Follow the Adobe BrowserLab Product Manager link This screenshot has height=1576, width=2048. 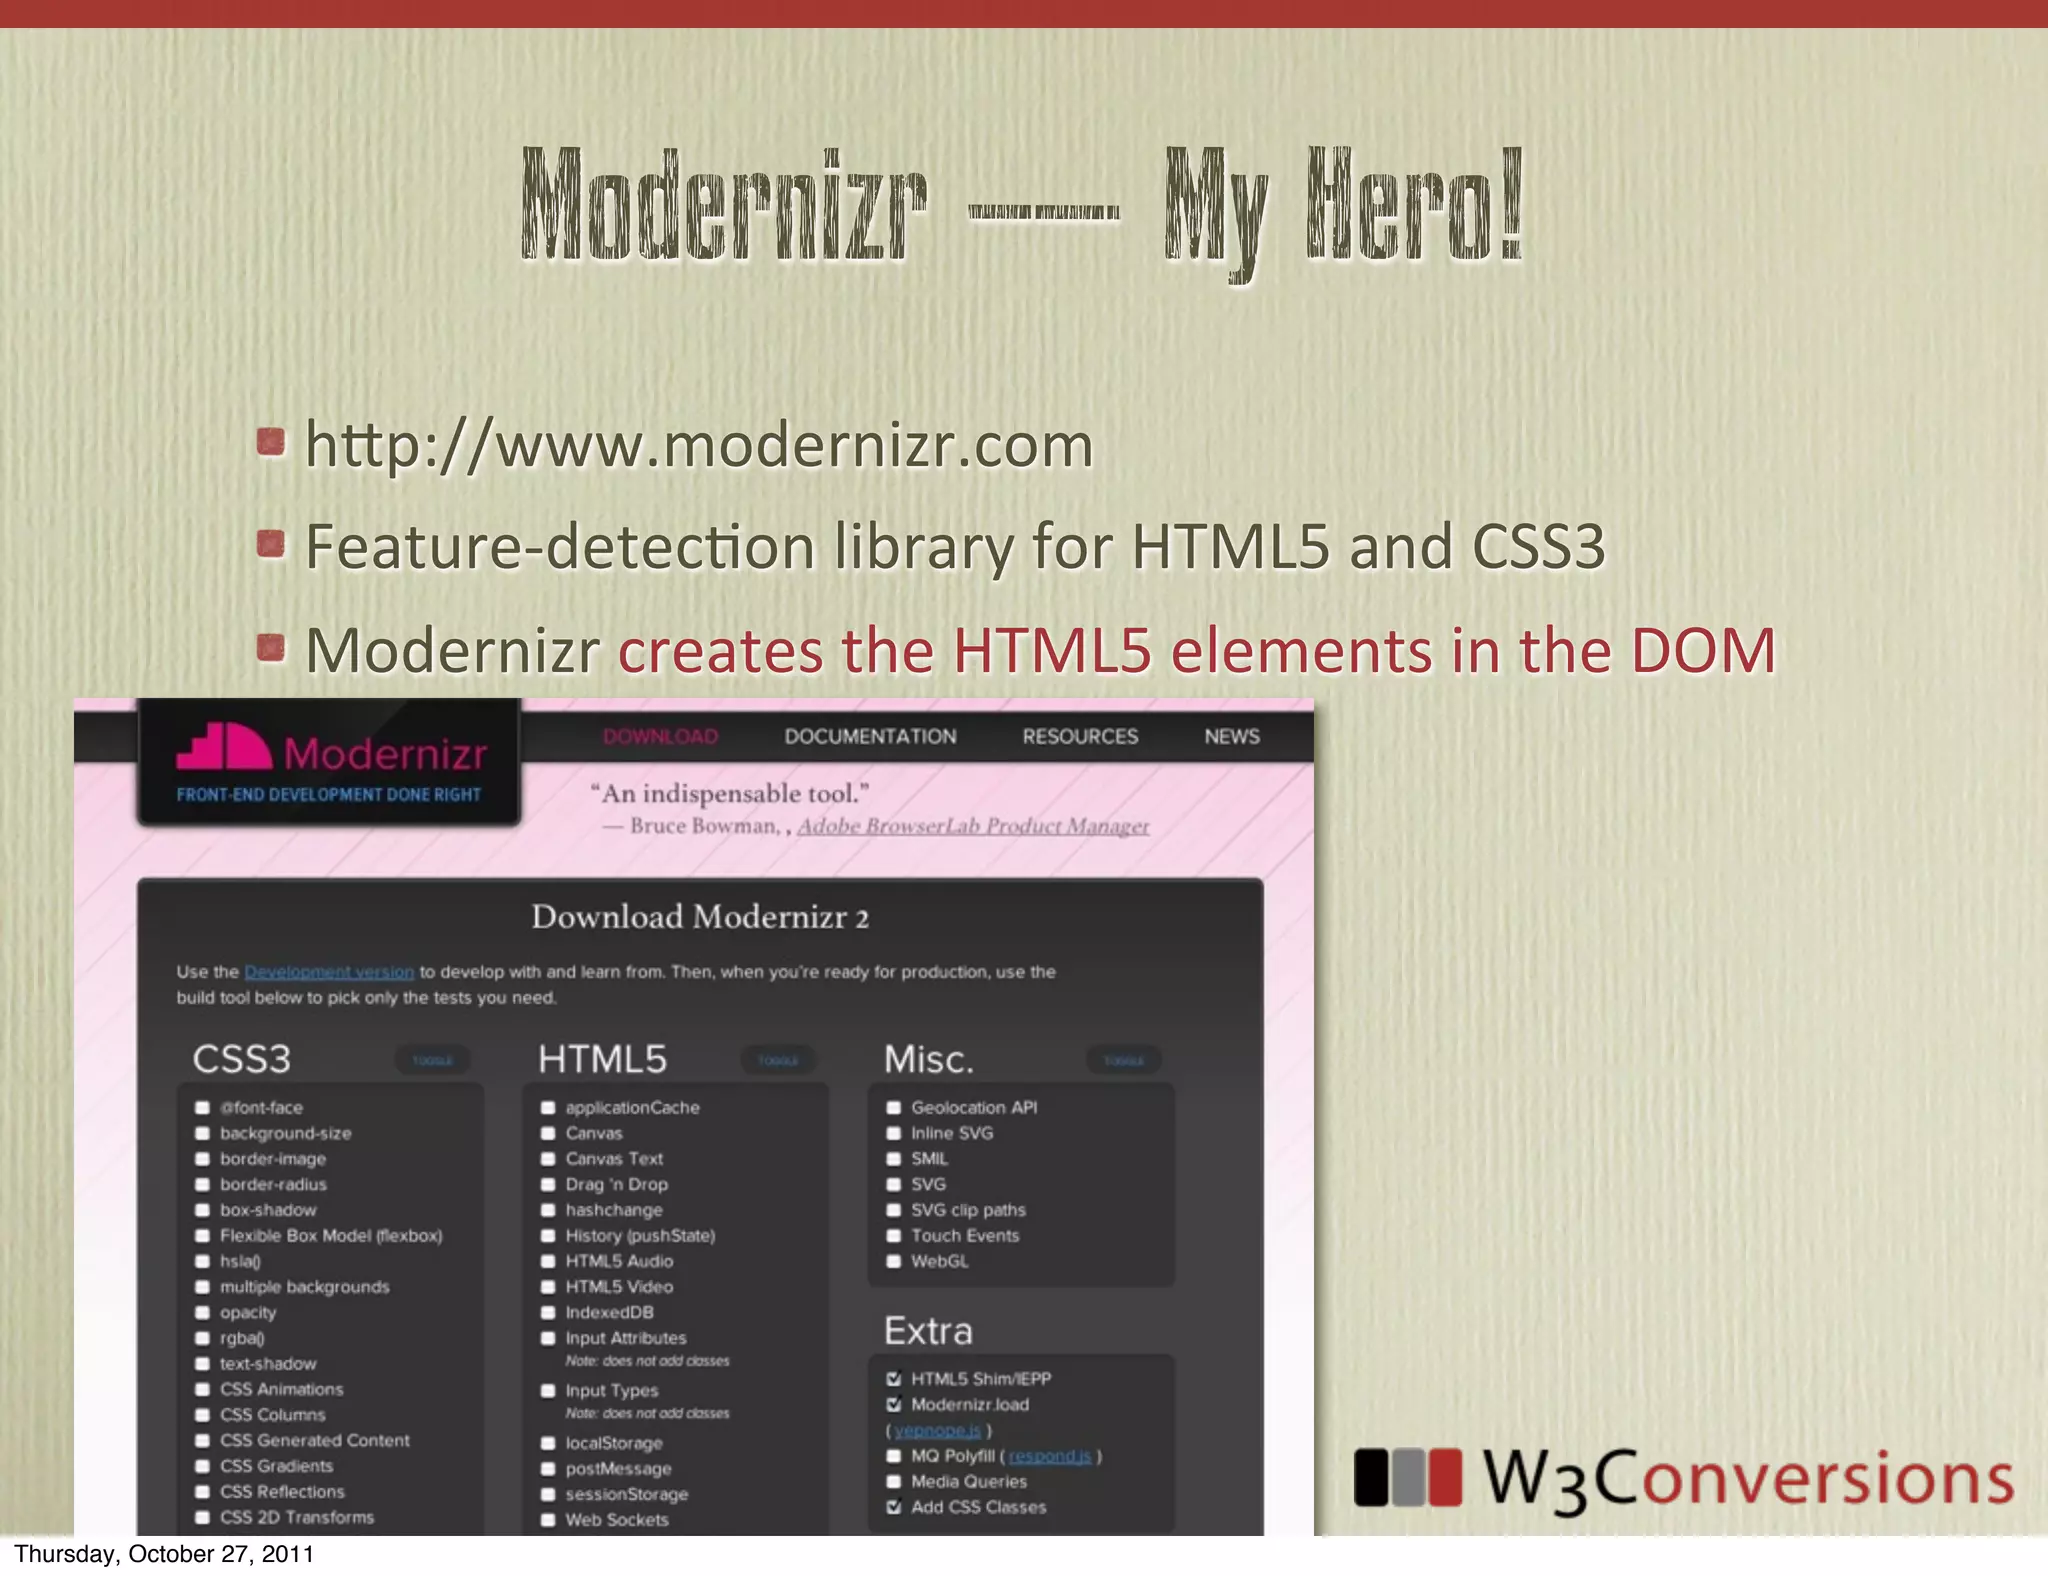coord(973,826)
